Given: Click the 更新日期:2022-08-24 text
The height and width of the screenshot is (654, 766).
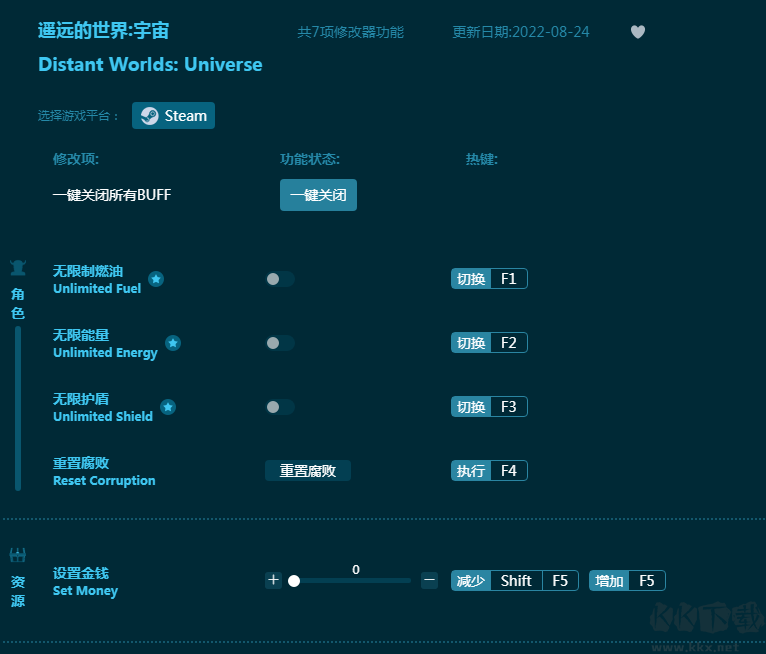Looking at the screenshot, I should pos(521,32).
